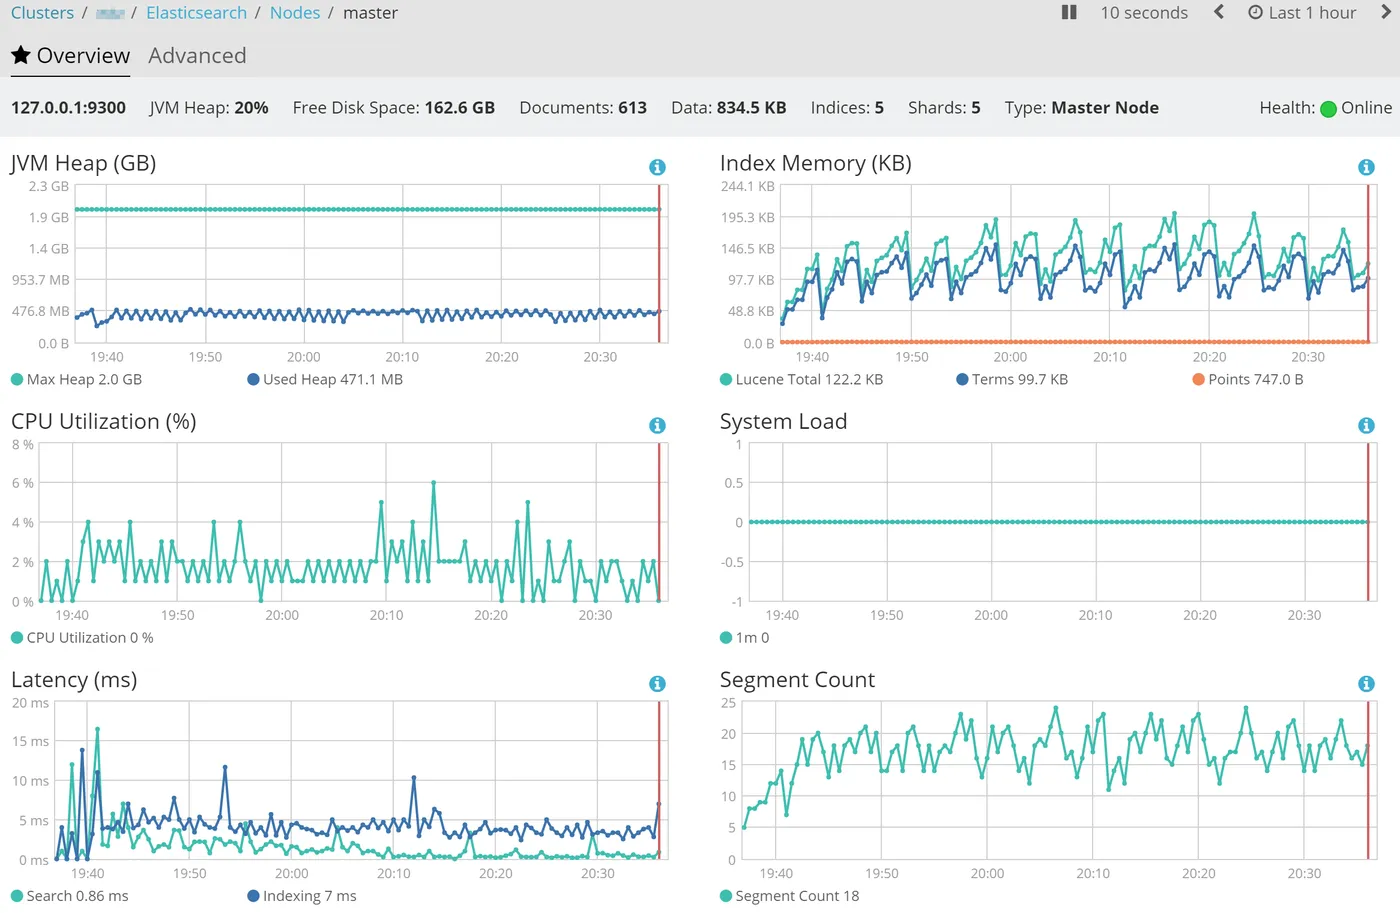The width and height of the screenshot is (1400, 913).
Task: Open the blurred cluster name breadcrumb
Action: 110,13
